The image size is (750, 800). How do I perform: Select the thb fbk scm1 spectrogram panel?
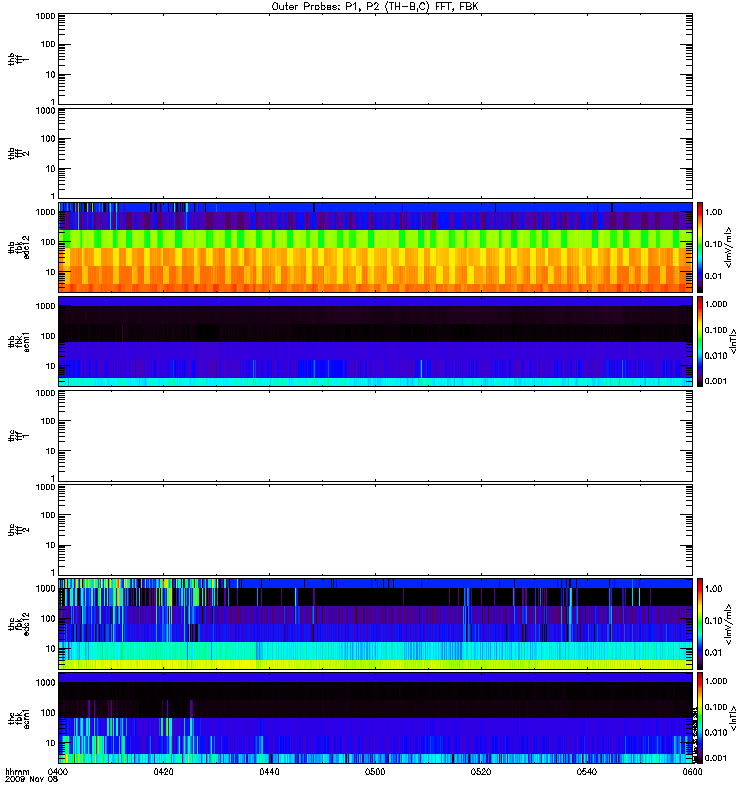pos(376,341)
